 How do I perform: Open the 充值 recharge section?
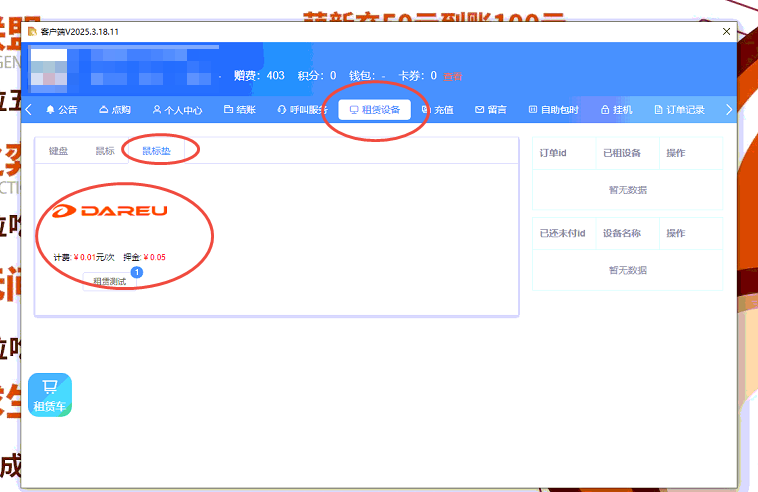(x=437, y=110)
